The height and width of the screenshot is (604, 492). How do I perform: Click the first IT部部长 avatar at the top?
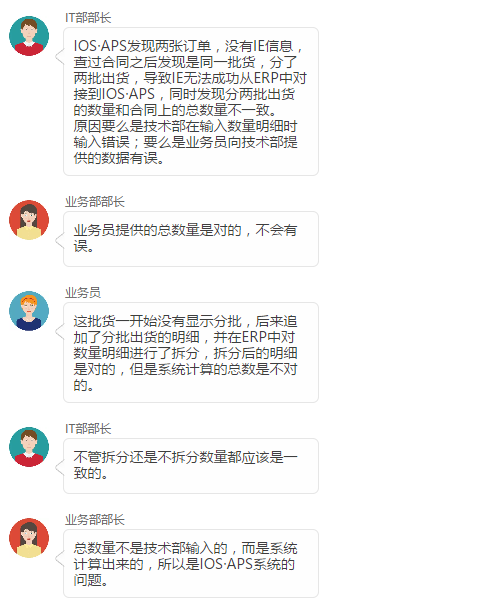(x=29, y=36)
